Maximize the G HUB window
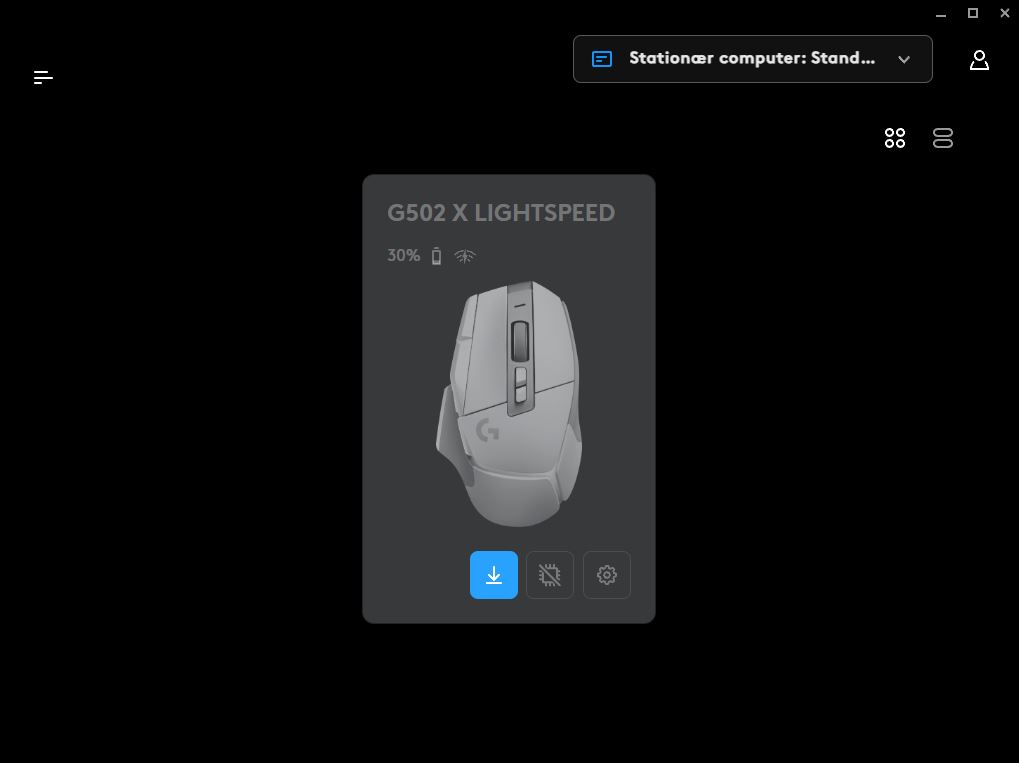The width and height of the screenshot is (1019, 763). [973, 13]
